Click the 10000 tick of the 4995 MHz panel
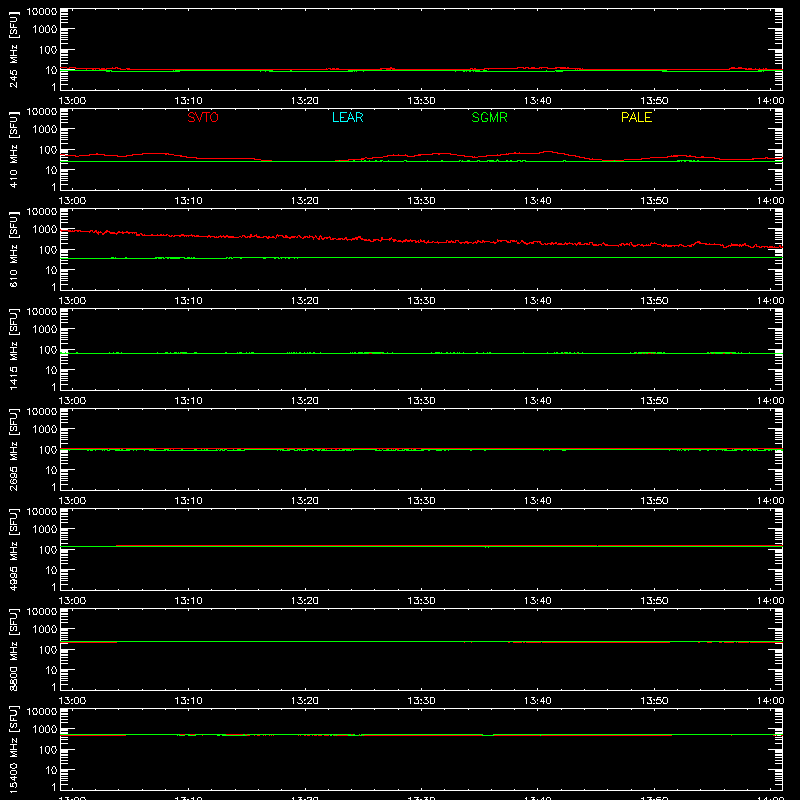 [x=42, y=512]
